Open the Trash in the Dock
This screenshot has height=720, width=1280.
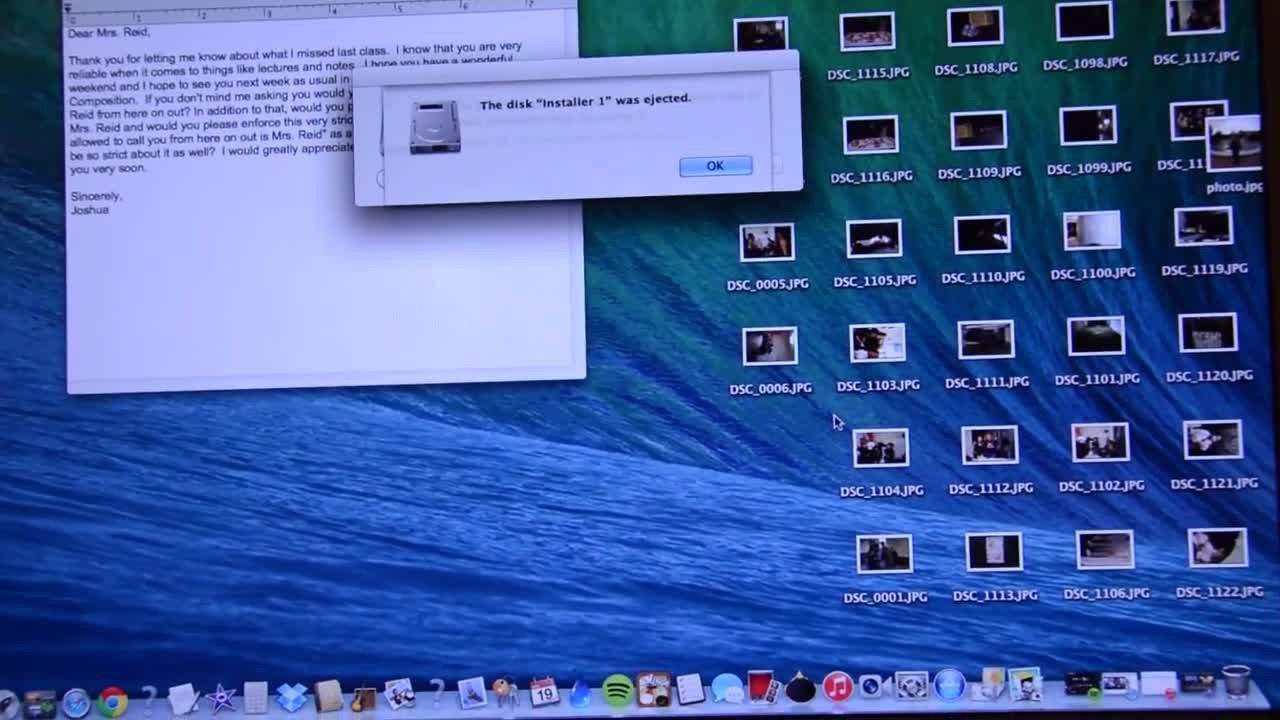1236,682
